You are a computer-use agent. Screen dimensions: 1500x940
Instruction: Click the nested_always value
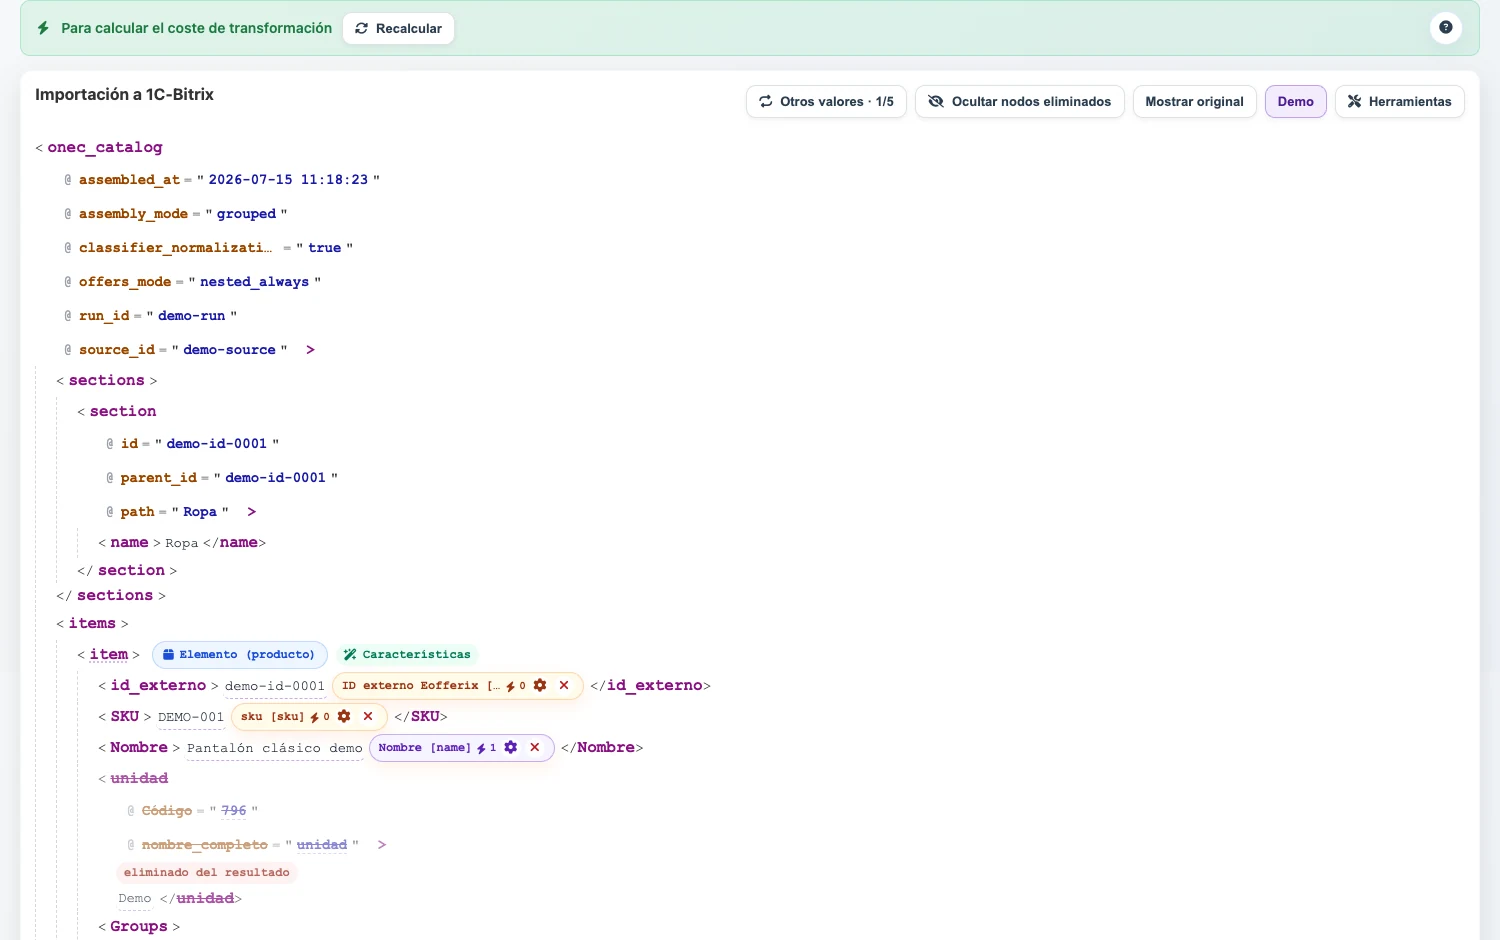coord(254,282)
